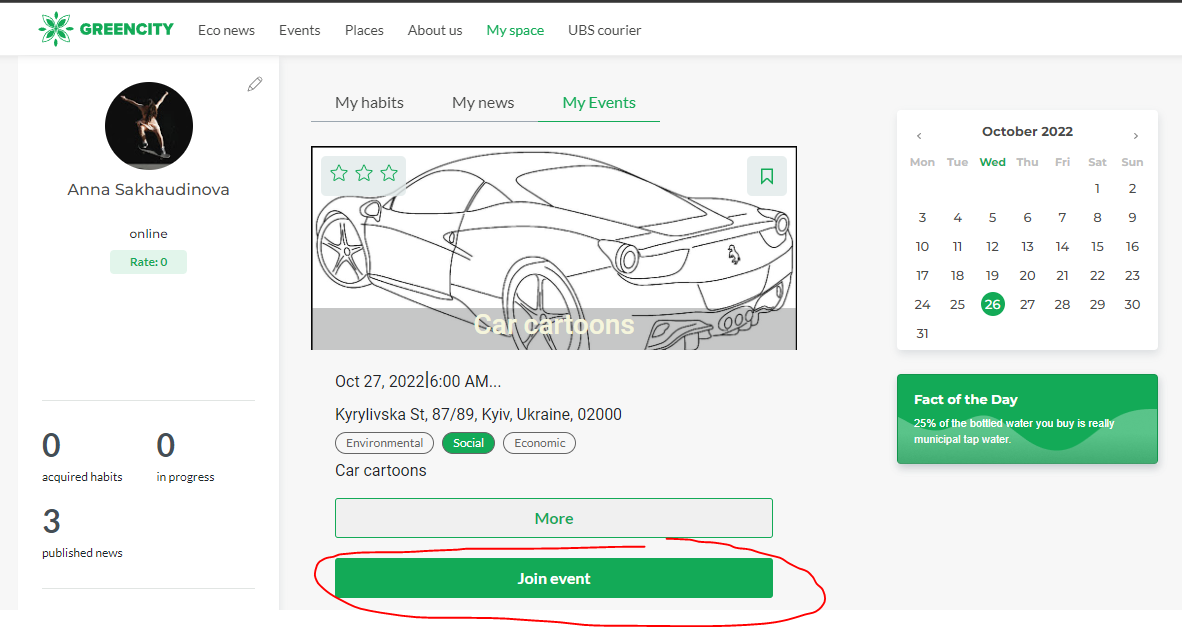
Task: Select date 26 on the calendar
Action: tap(992, 304)
